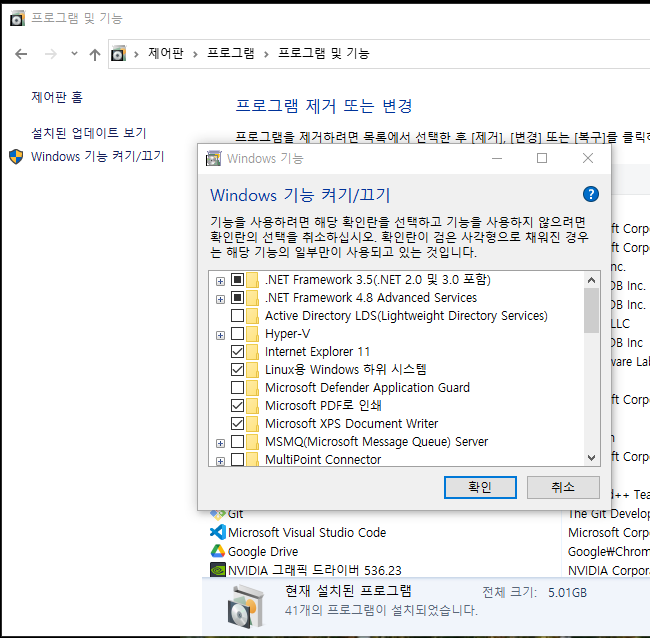Confirm with the 확인 button
The height and width of the screenshot is (638, 650).
click(480, 487)
